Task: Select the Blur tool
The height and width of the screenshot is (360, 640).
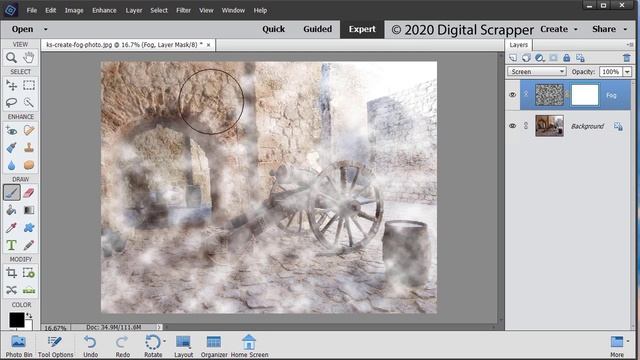Action: [x=11, y=165]
